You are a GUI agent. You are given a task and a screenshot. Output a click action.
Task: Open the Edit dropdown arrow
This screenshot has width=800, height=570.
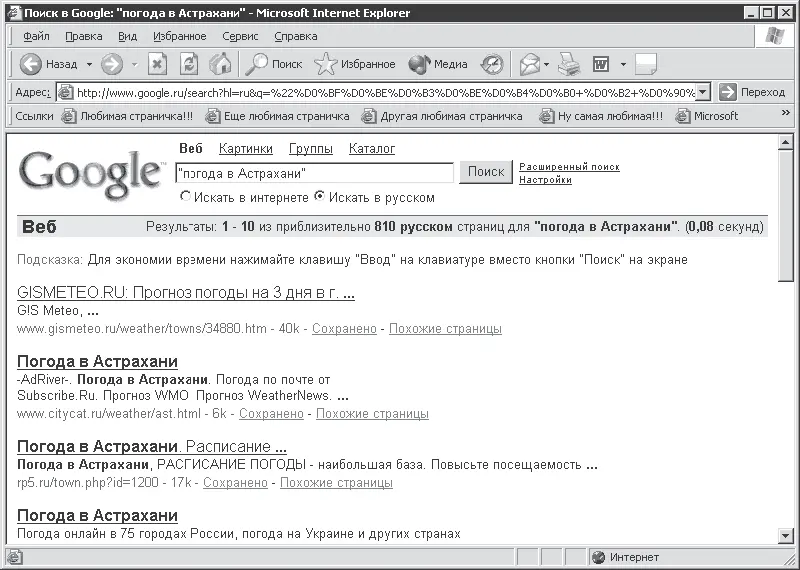click(623, 64)
